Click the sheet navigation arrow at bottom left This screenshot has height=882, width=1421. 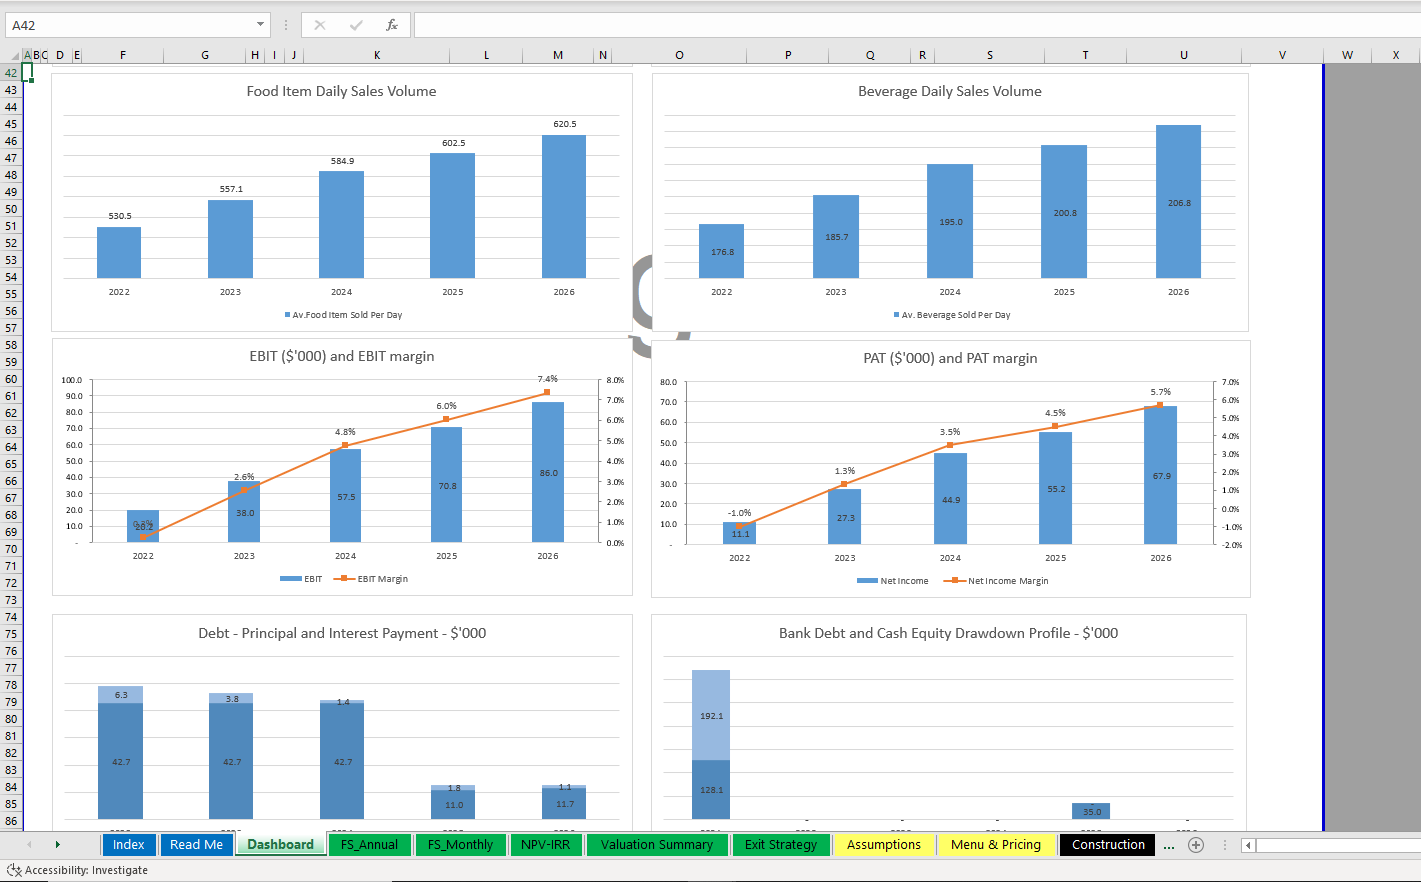[x=58, y=845]
